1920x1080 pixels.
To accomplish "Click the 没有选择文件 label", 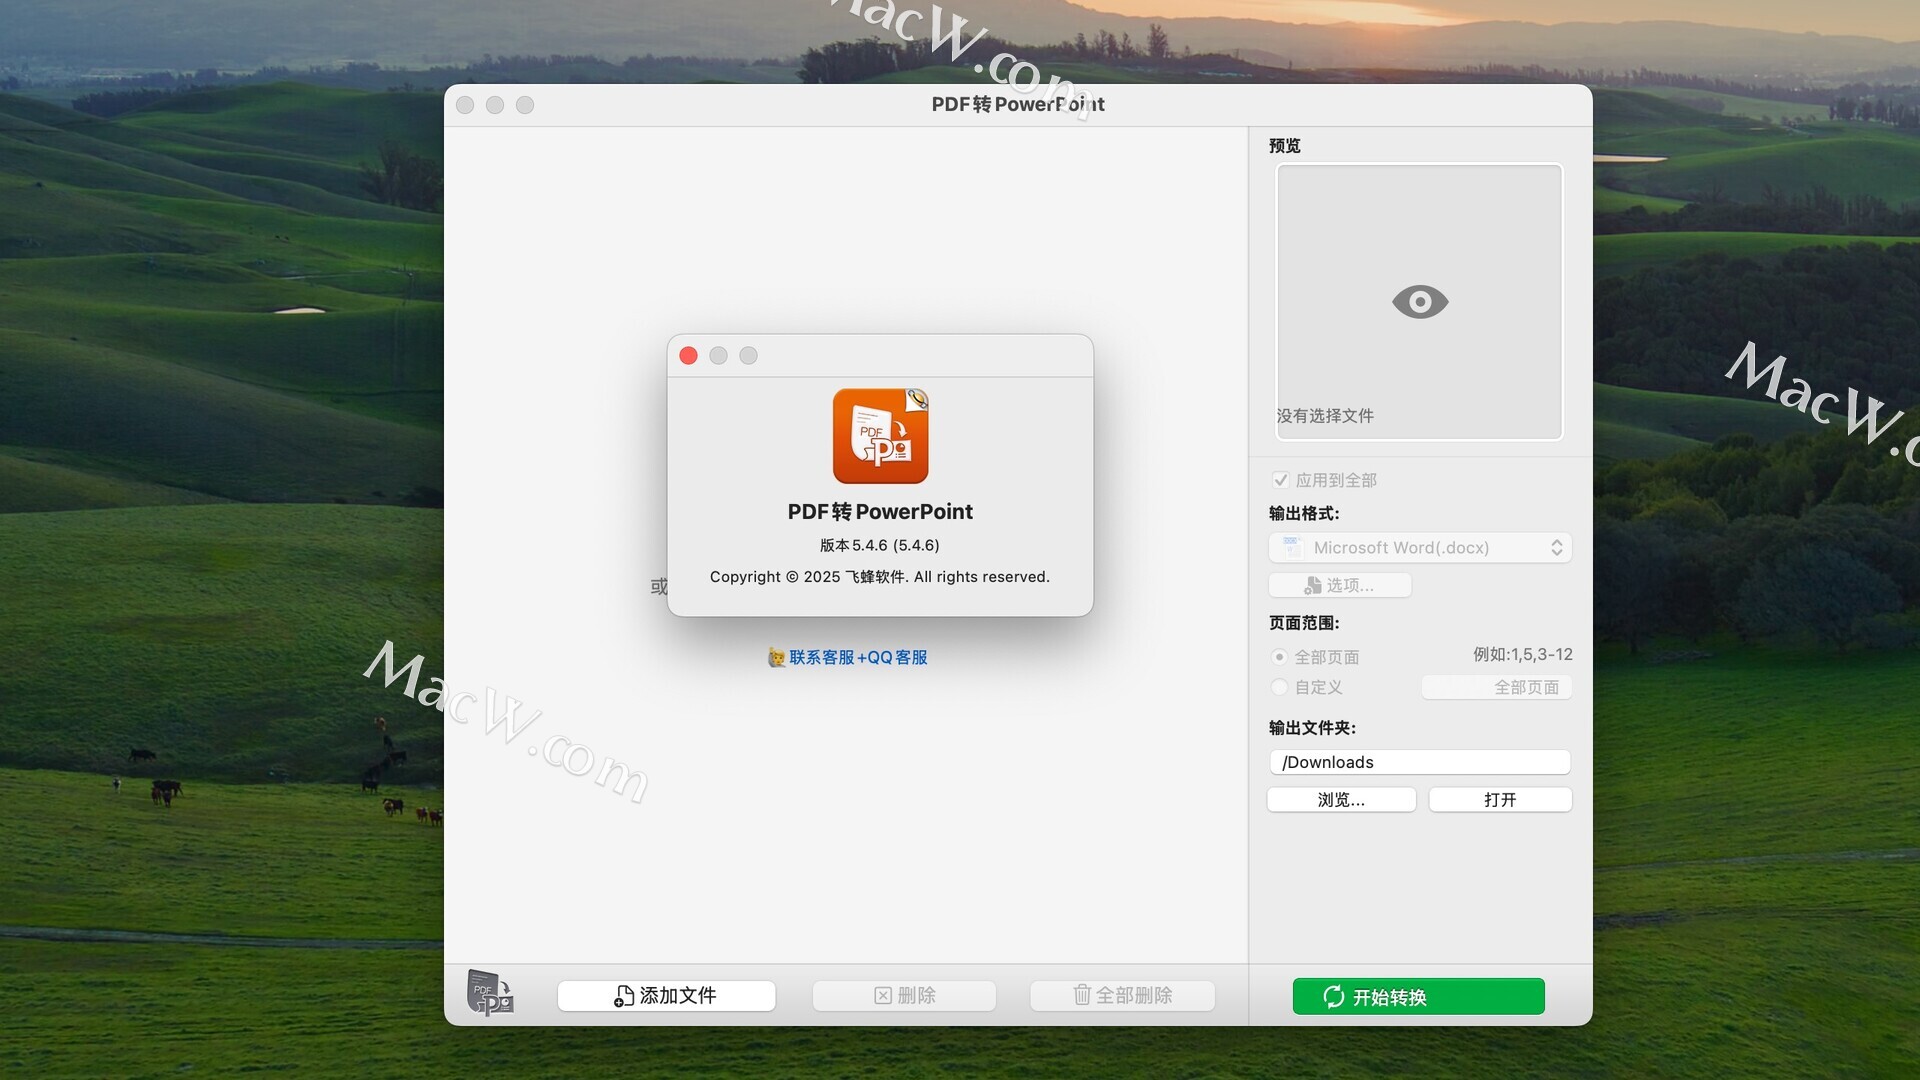I will coord(1325,415).
